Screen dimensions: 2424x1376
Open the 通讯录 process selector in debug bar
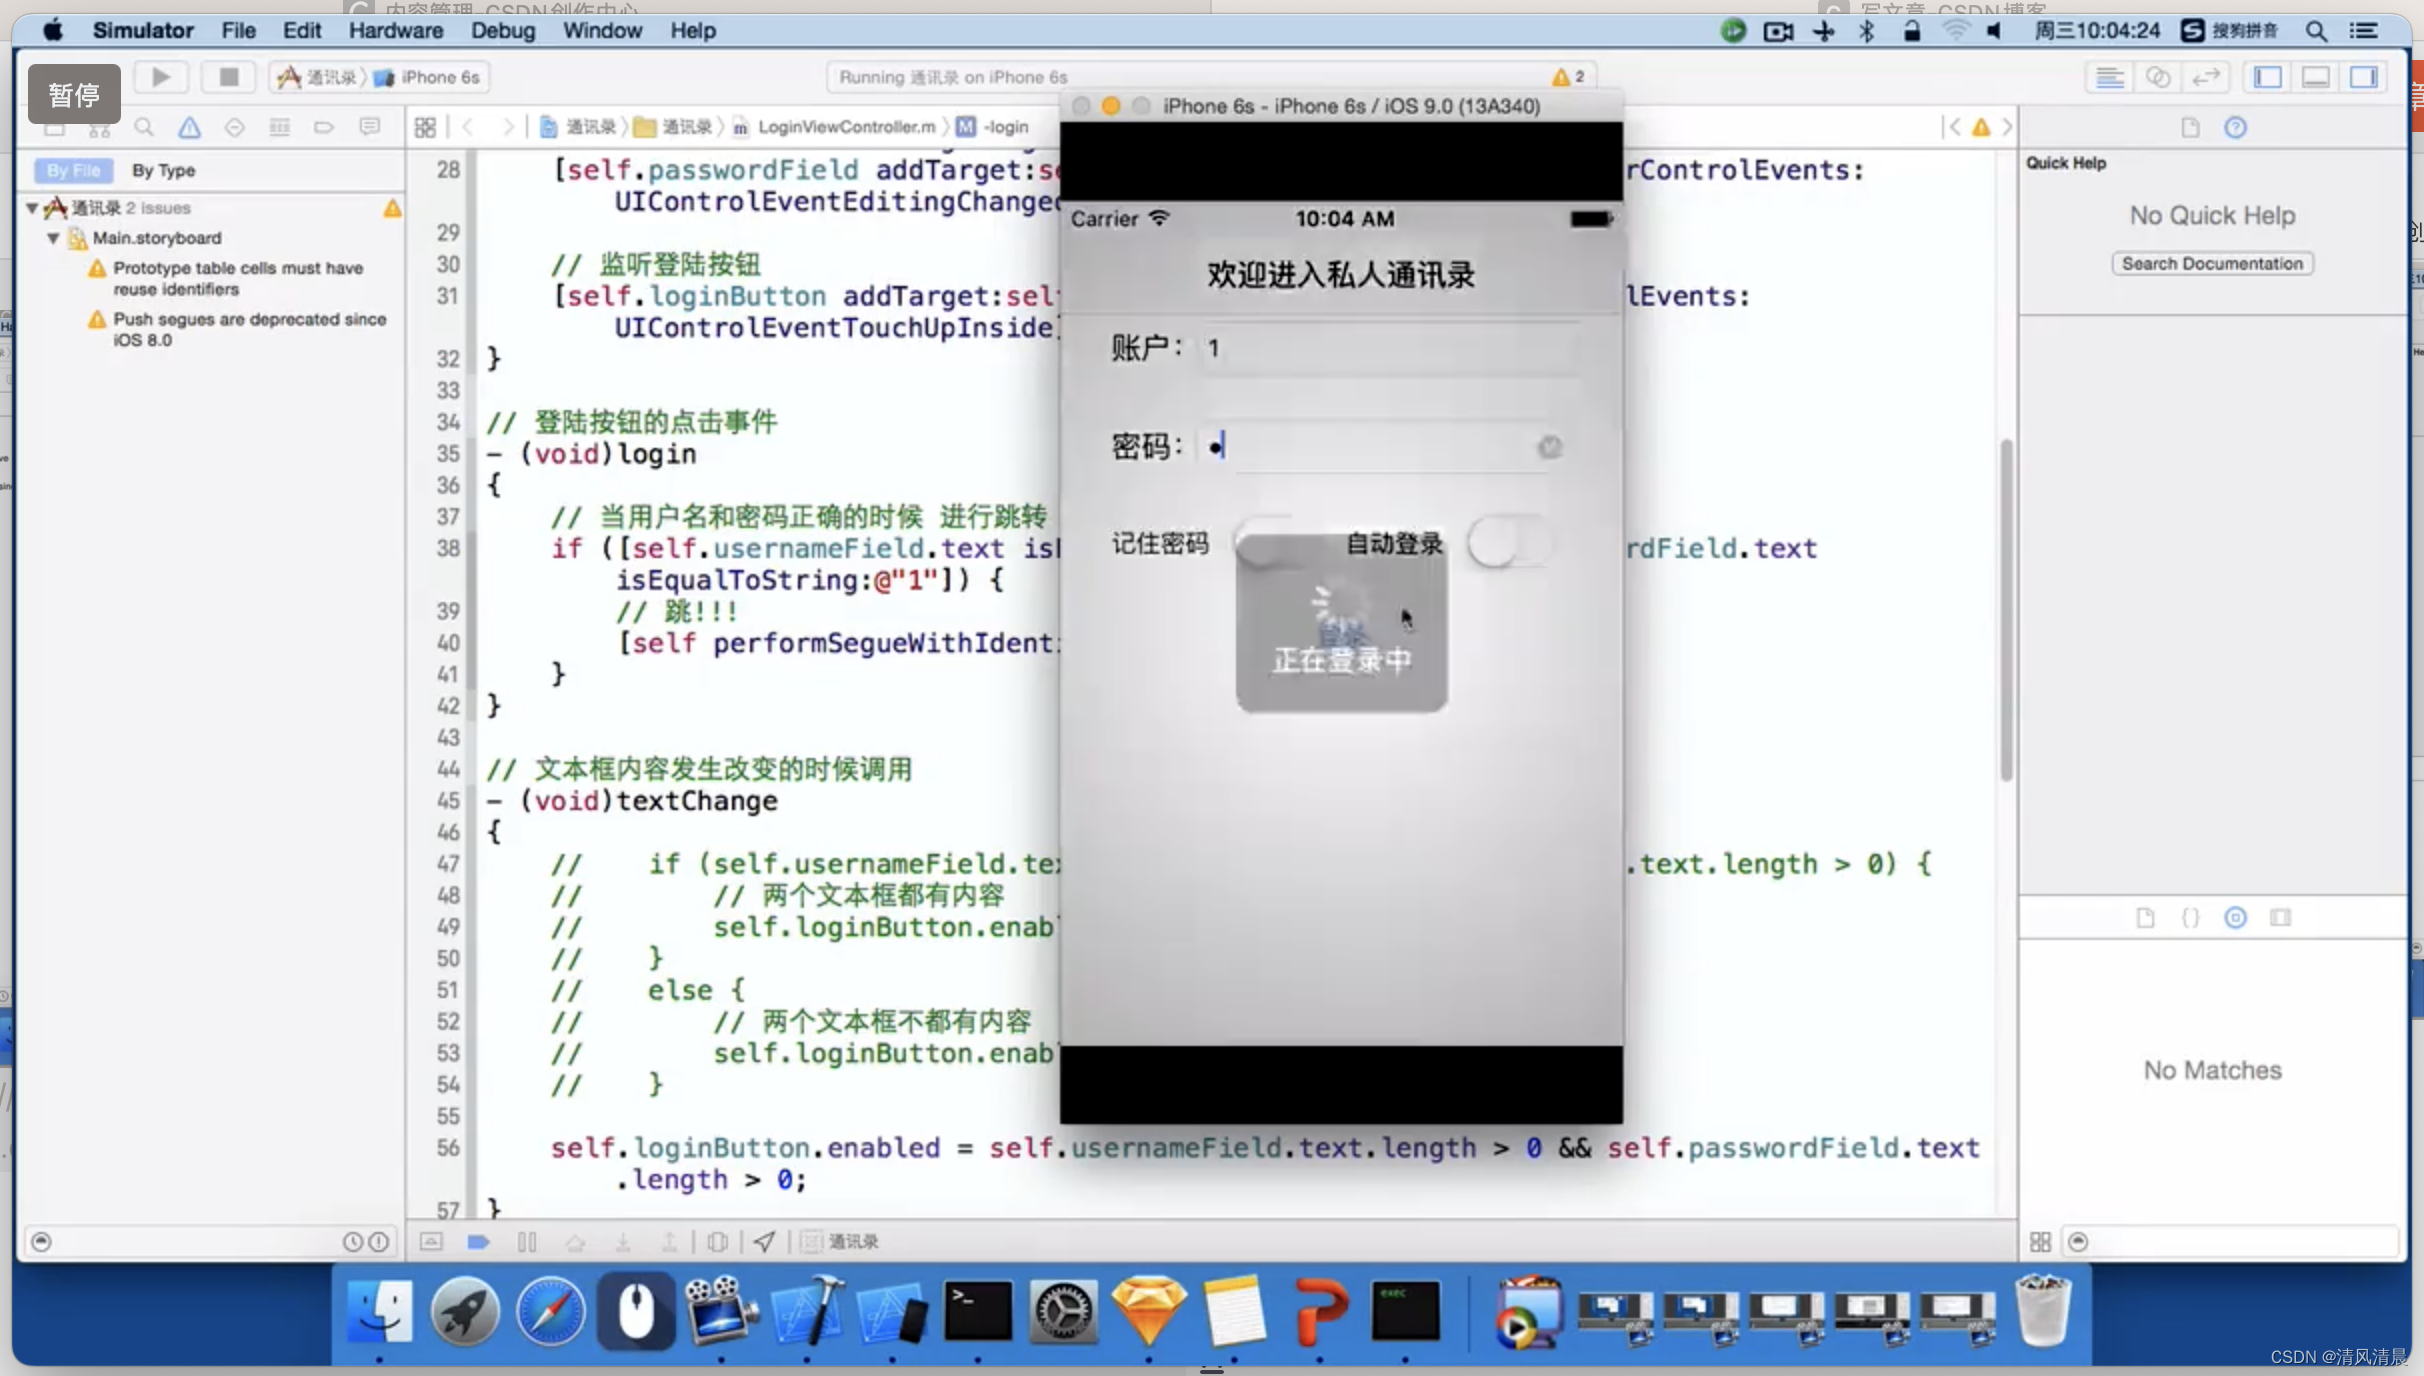(841, 1241)
